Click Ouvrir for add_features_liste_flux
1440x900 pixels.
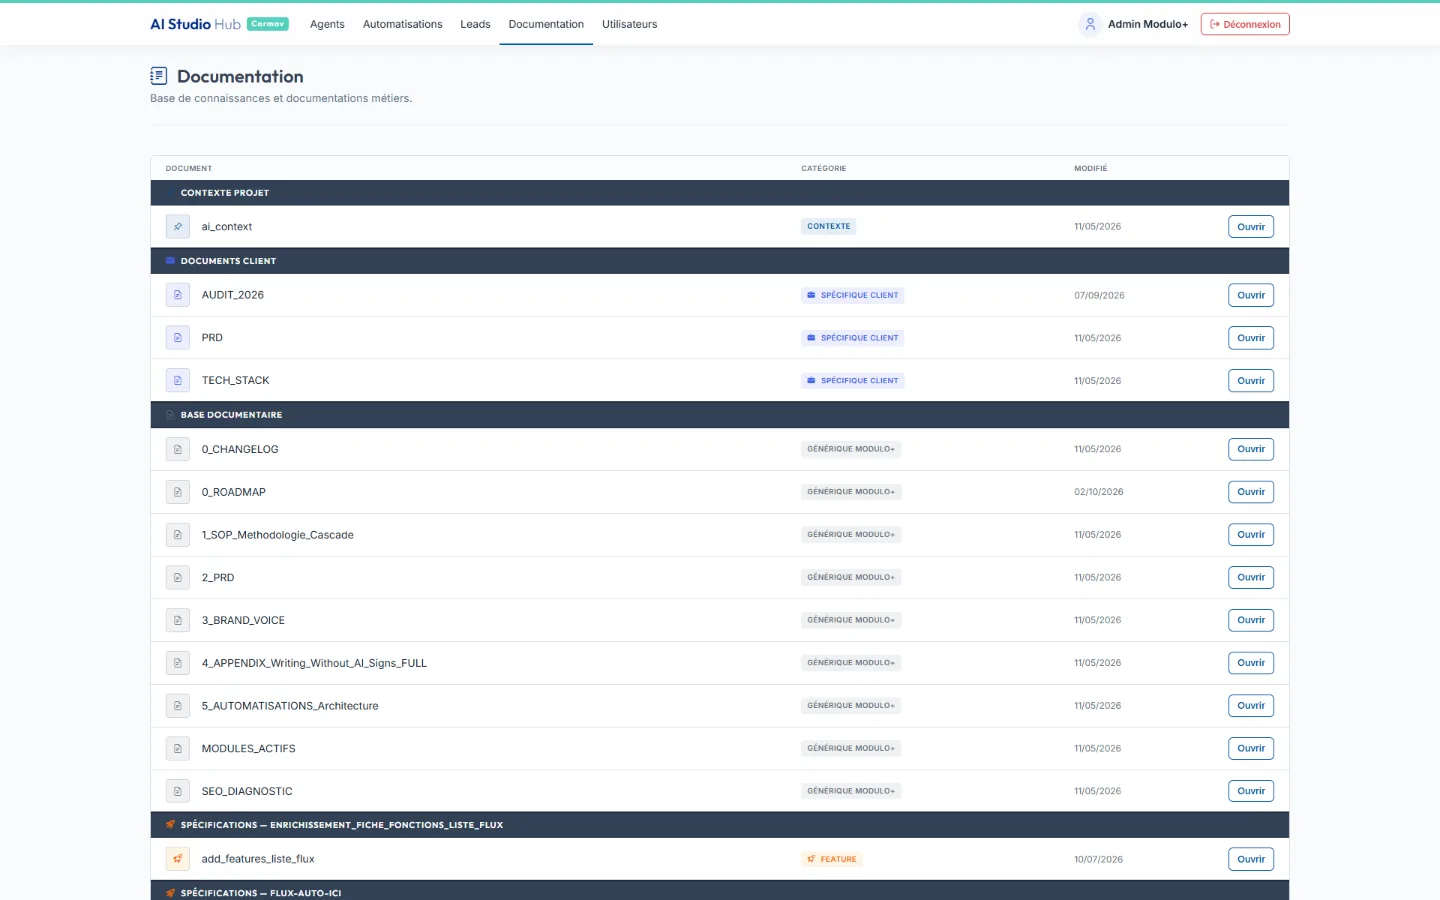click(x=1251, y=859)
